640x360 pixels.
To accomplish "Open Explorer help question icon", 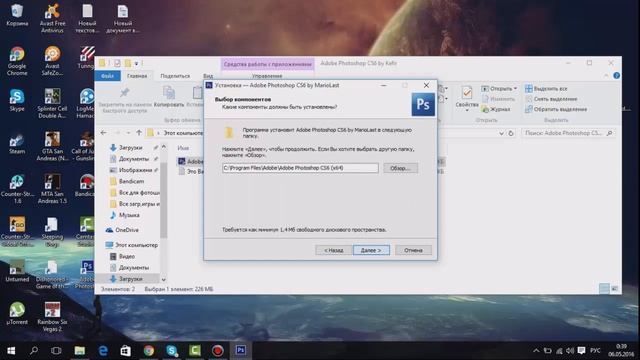I will [616, 76].
